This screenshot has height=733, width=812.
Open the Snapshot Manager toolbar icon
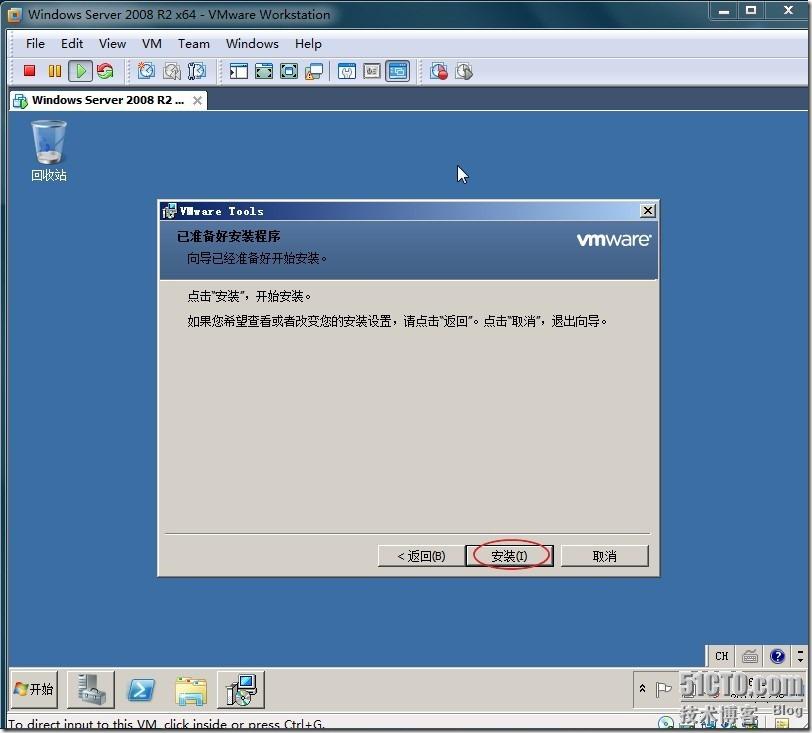tap(197, 71)
